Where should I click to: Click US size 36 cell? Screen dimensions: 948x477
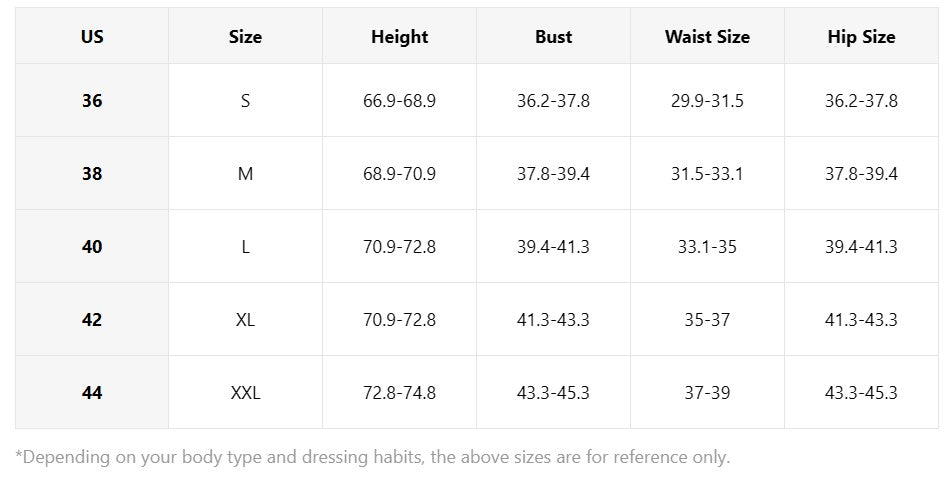[x=92, y=100]
